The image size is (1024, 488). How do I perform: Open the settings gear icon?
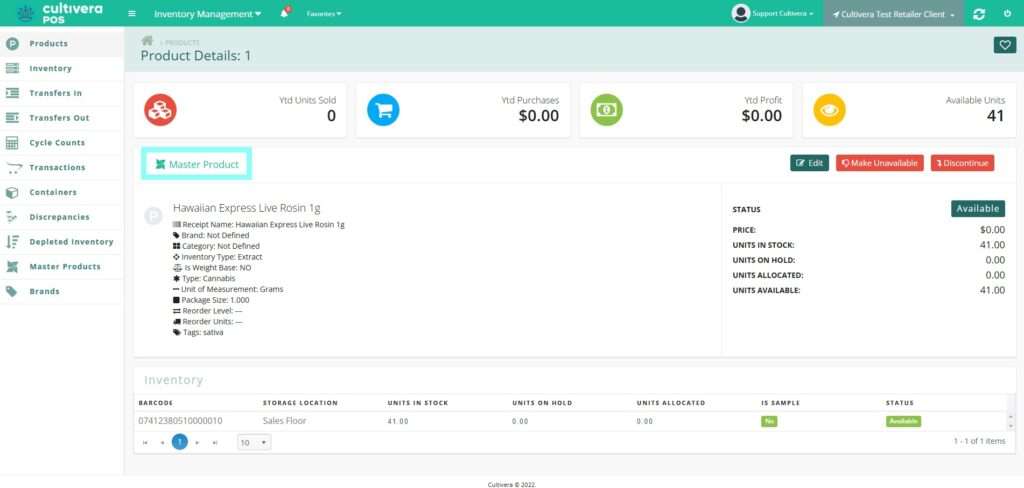pos(1007,14)
